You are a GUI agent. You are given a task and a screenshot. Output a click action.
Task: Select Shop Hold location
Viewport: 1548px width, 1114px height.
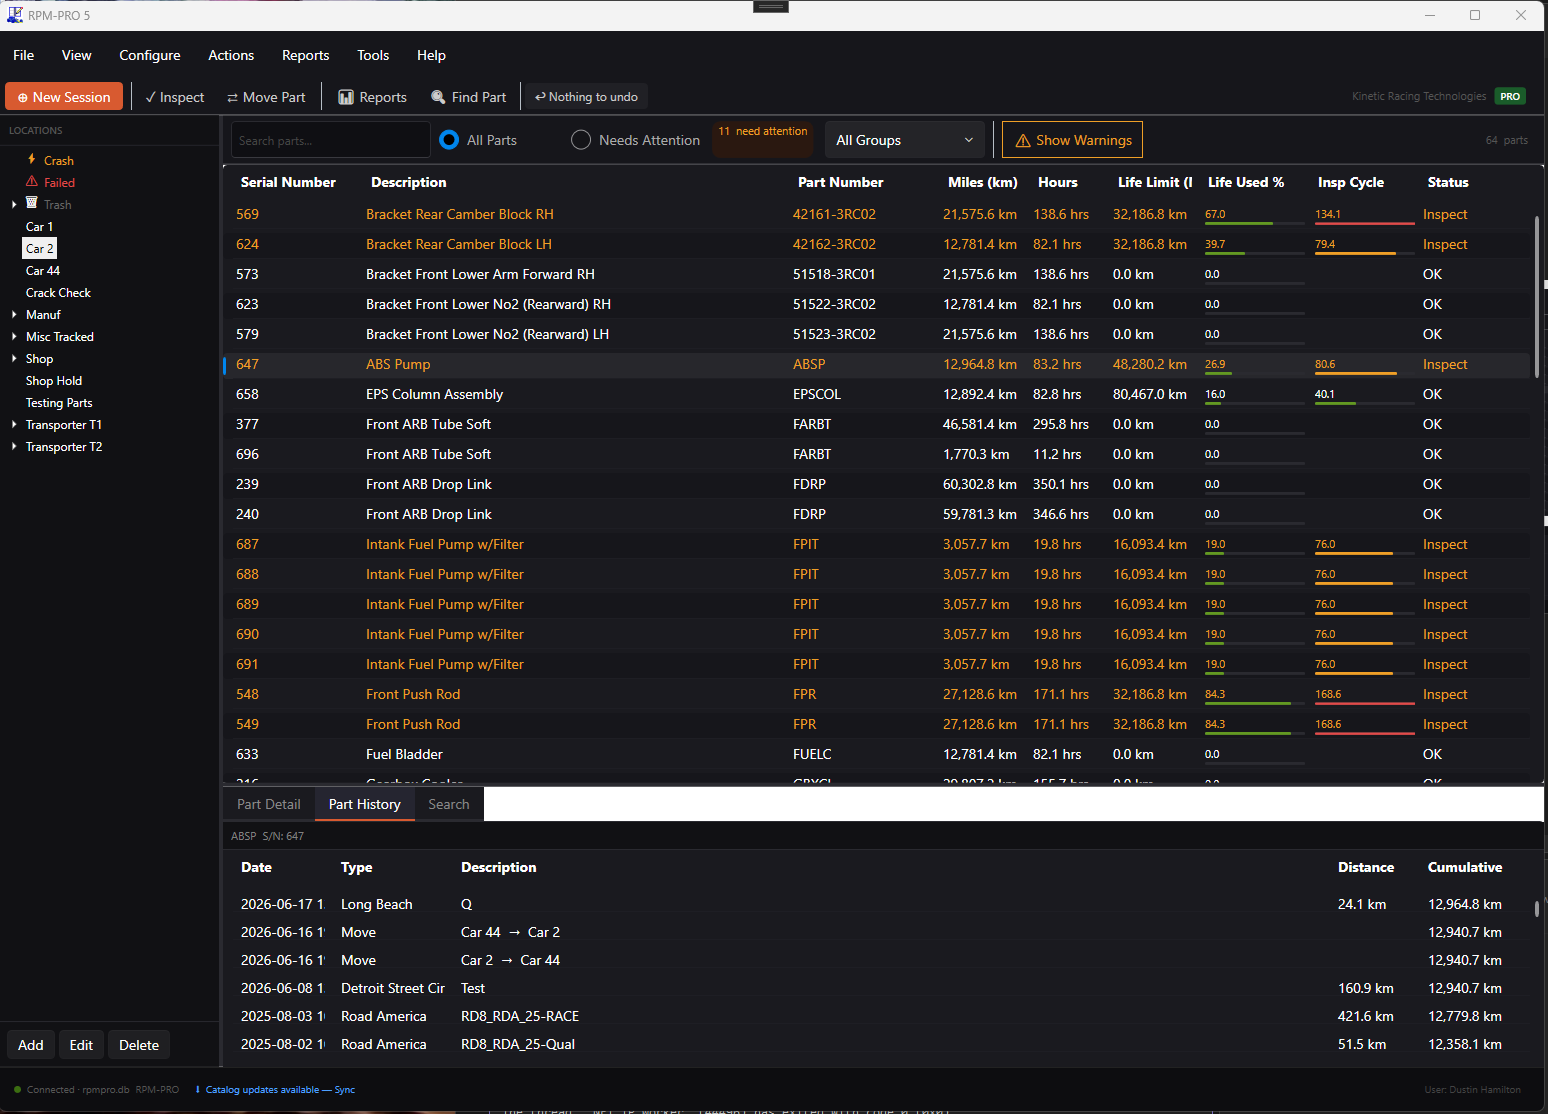pyautogui.click(x=54, y=381)
